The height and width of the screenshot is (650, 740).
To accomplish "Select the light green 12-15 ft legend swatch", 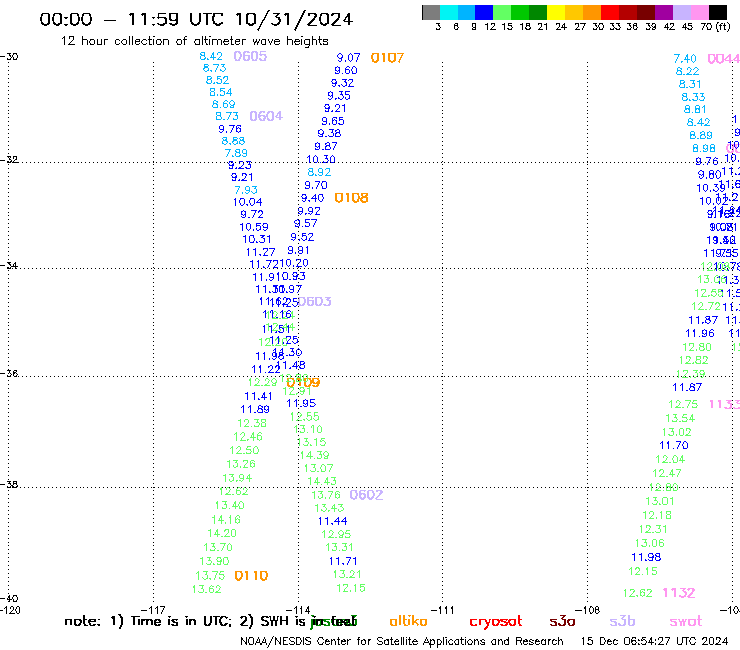I will 502,12.
